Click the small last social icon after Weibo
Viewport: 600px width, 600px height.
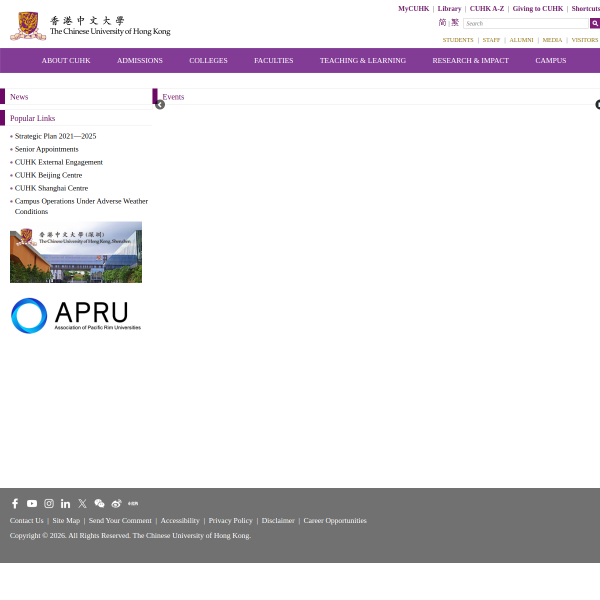click(133, 503)
